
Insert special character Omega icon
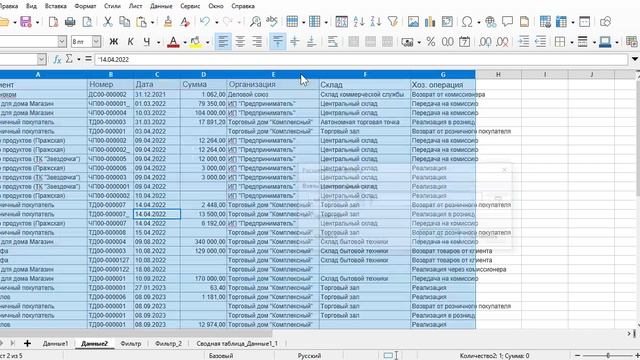click(x=467, y=22)
